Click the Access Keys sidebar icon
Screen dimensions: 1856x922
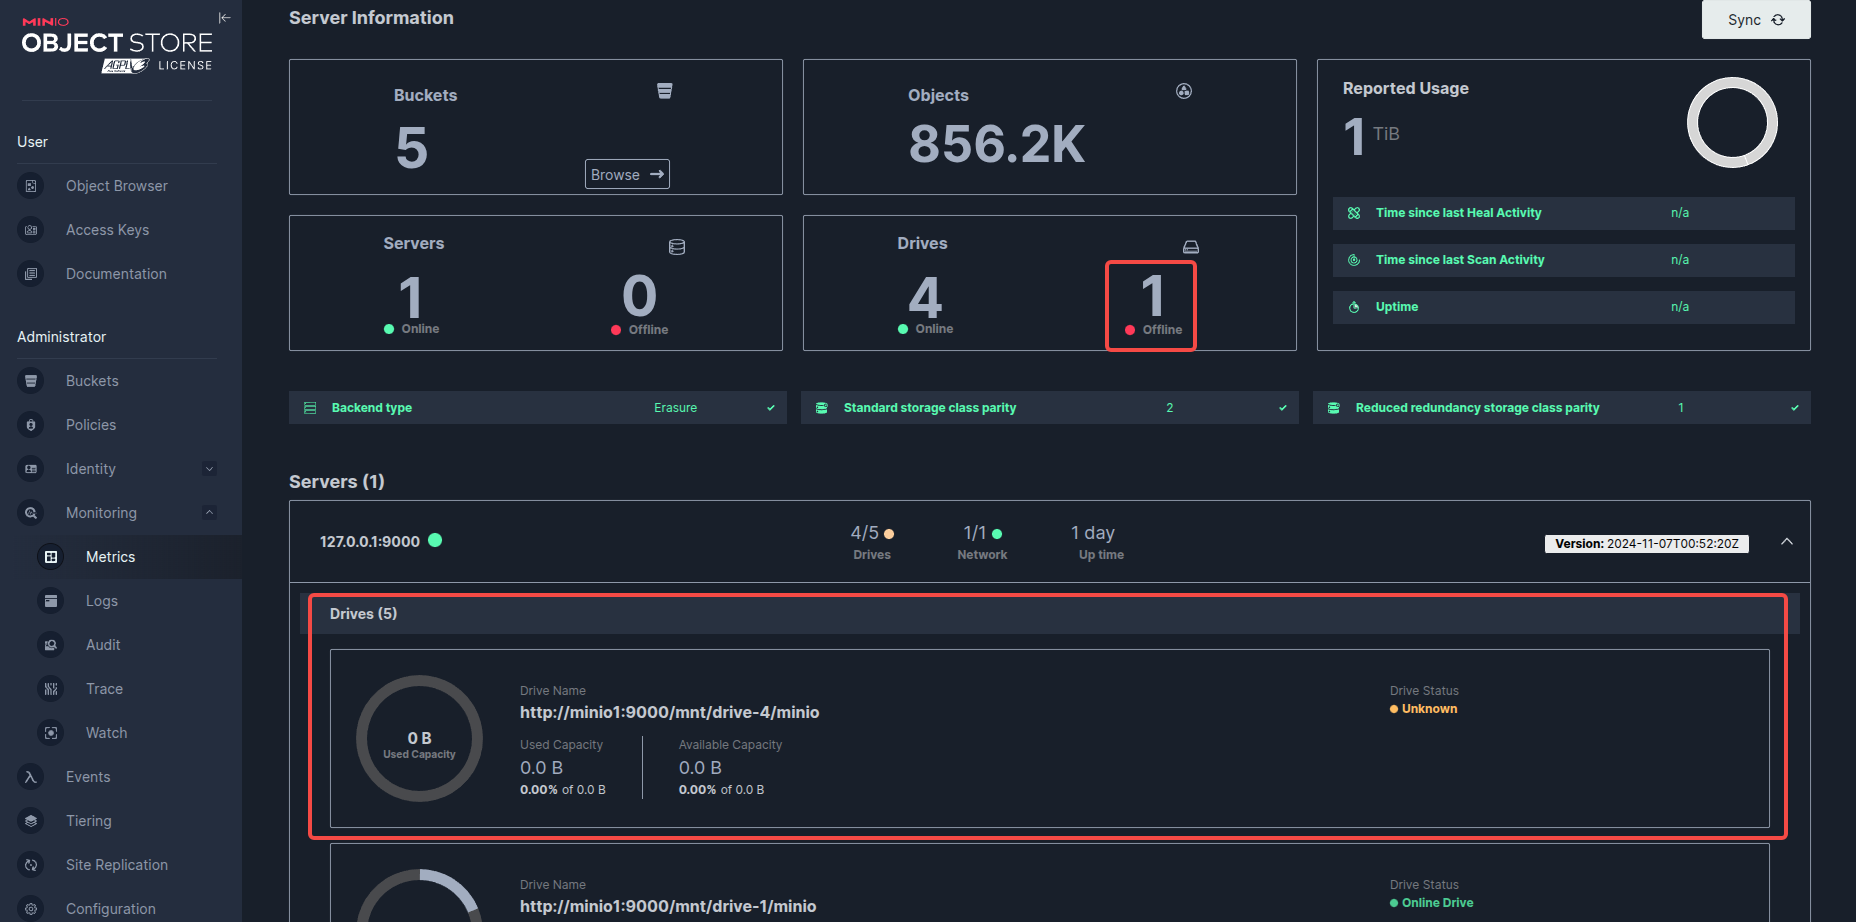pyautogui.click(x=31, y=230)
